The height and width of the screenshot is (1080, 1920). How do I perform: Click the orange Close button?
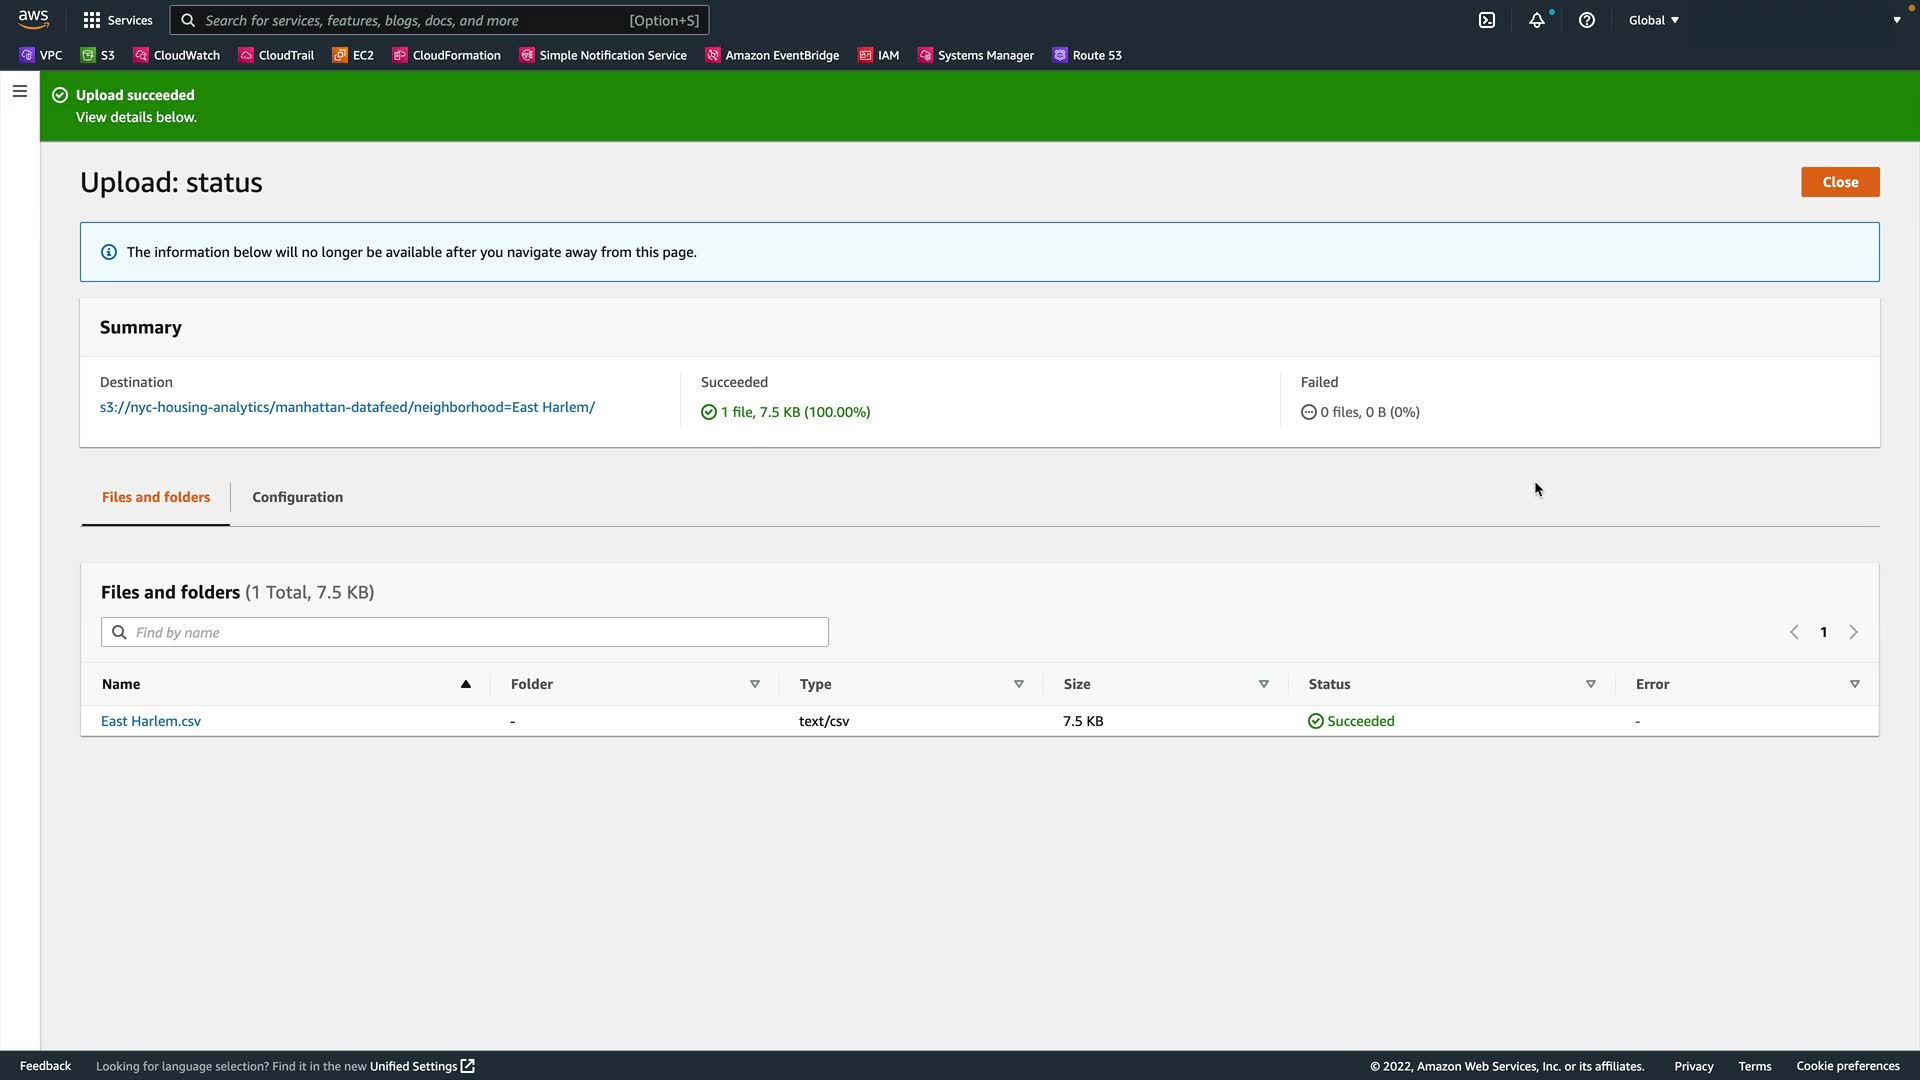(x=1840, y=182)
